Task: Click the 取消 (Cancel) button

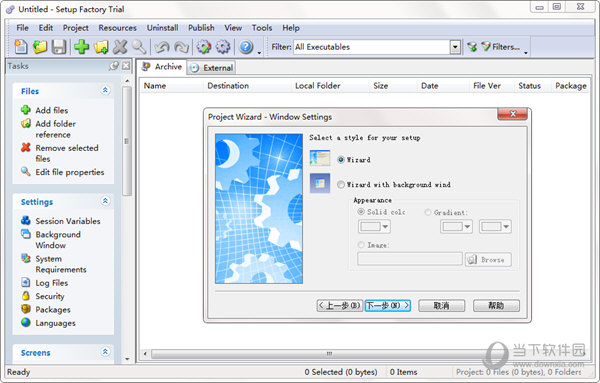Action: click(442, 305)
